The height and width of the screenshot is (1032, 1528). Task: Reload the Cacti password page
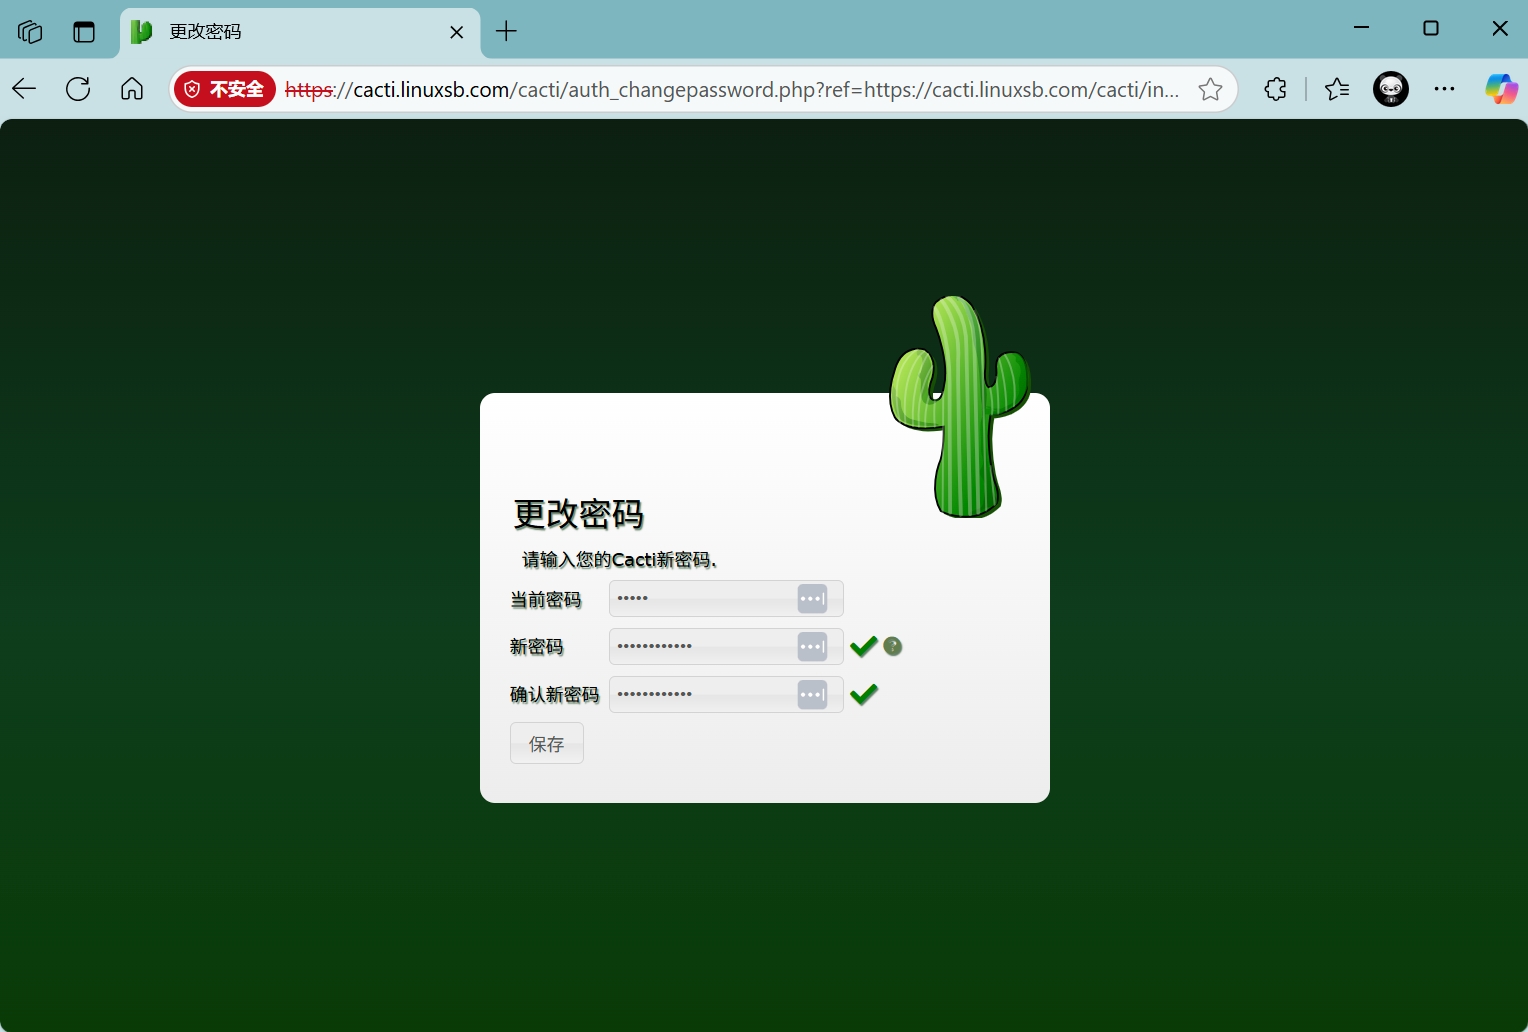click(78, 89)
